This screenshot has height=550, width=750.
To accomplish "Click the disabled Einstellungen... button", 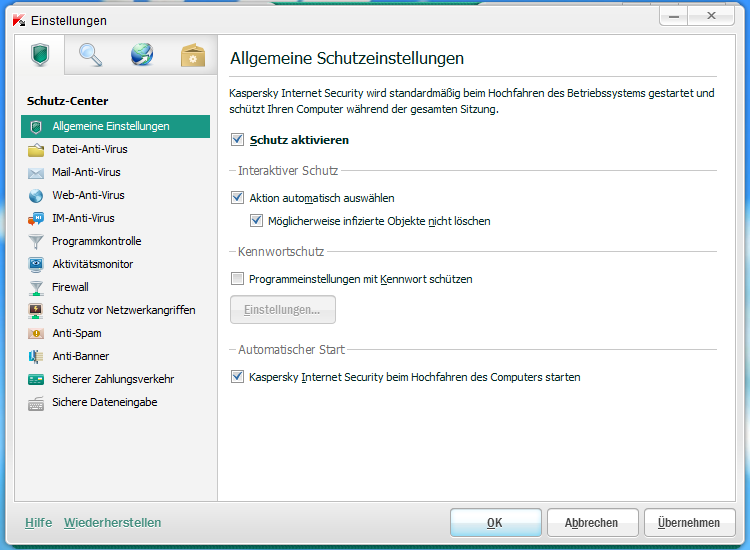I will [283, 309].
